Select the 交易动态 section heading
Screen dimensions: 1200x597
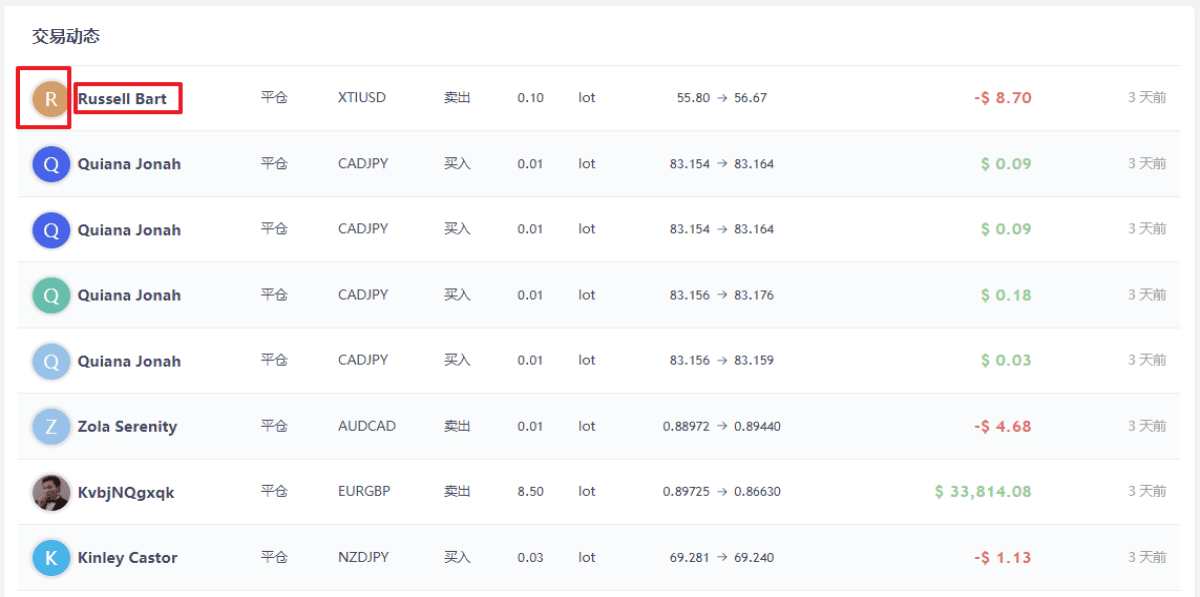(66, 37)
